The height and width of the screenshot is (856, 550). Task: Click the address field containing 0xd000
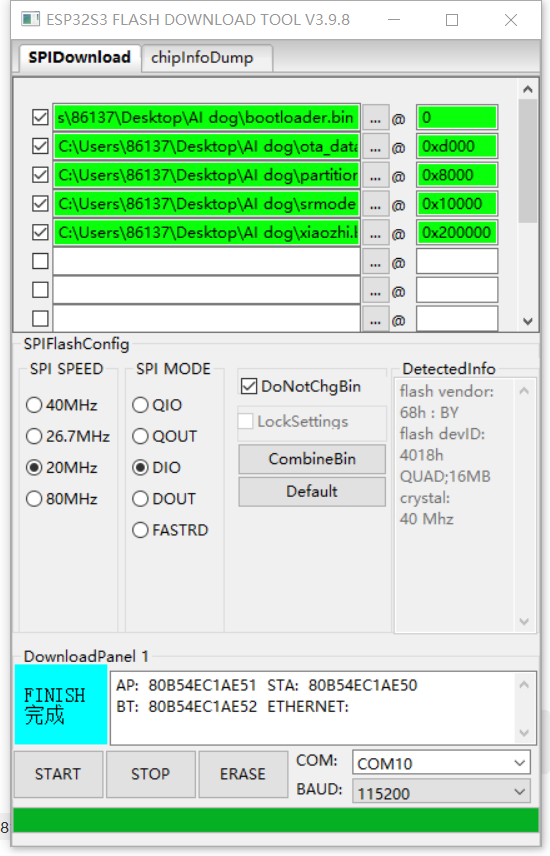coord(457,147)
